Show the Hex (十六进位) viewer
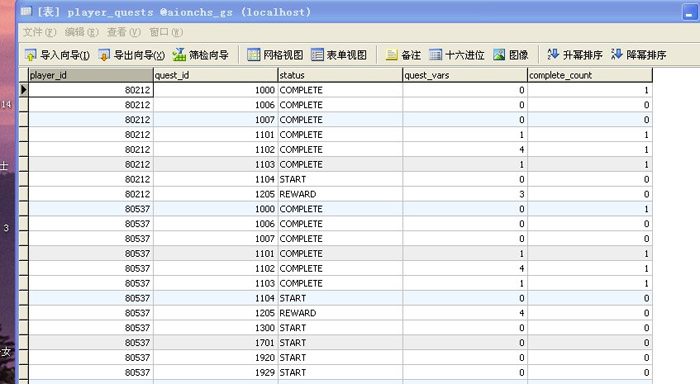 [435, 55]
